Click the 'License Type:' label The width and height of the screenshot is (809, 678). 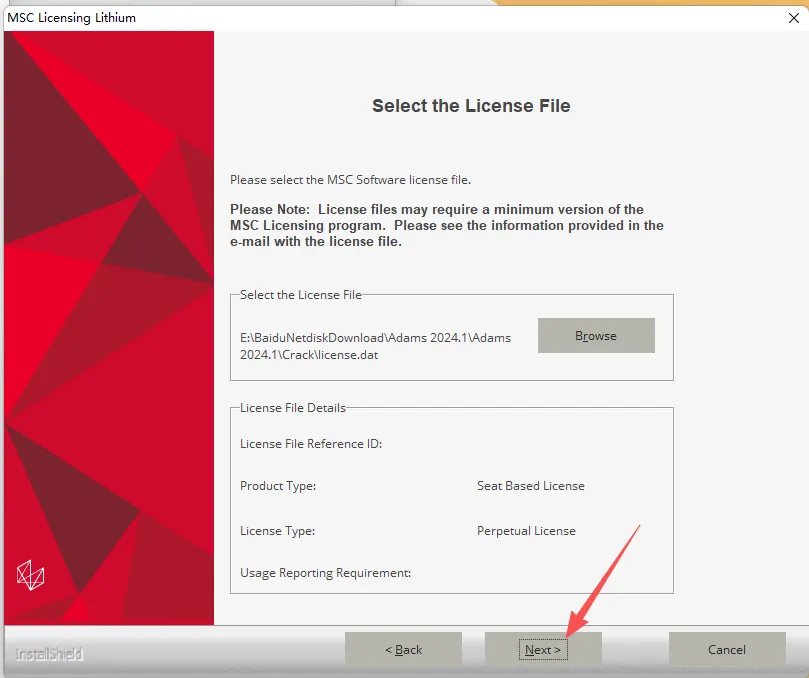(x=277, y=531)
